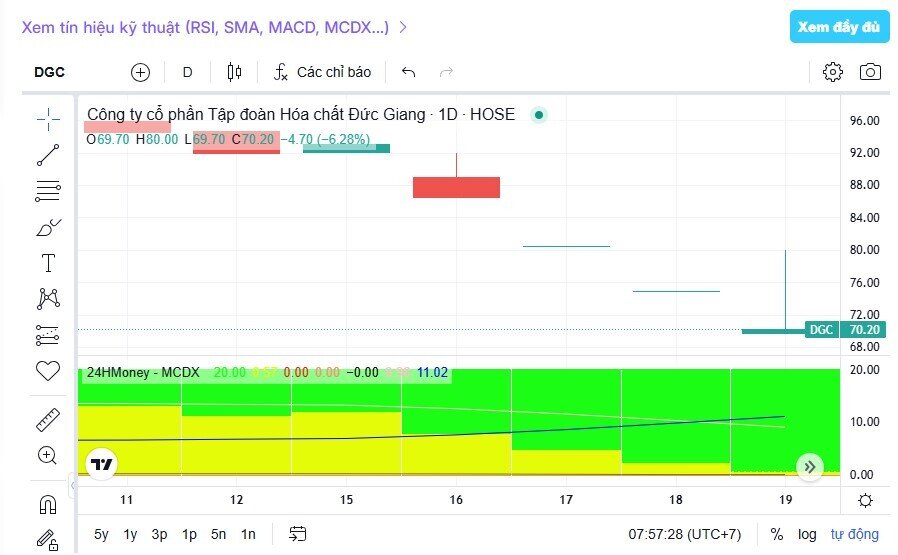Select the ruler measure tool
Image resolution: width=898 pixels, height=555 pixels.
(48, 419)
